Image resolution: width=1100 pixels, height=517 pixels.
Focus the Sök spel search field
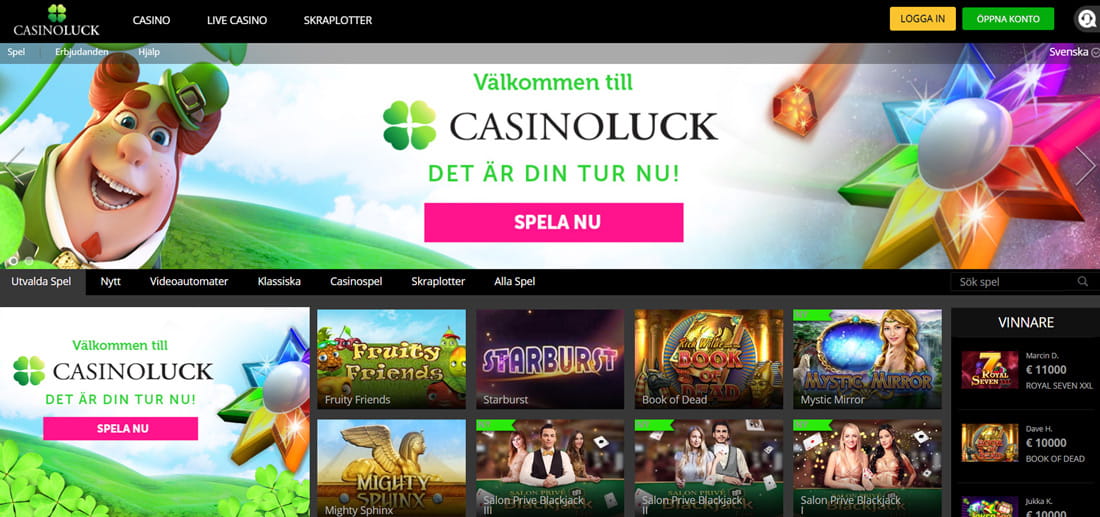coord(1014,282)
